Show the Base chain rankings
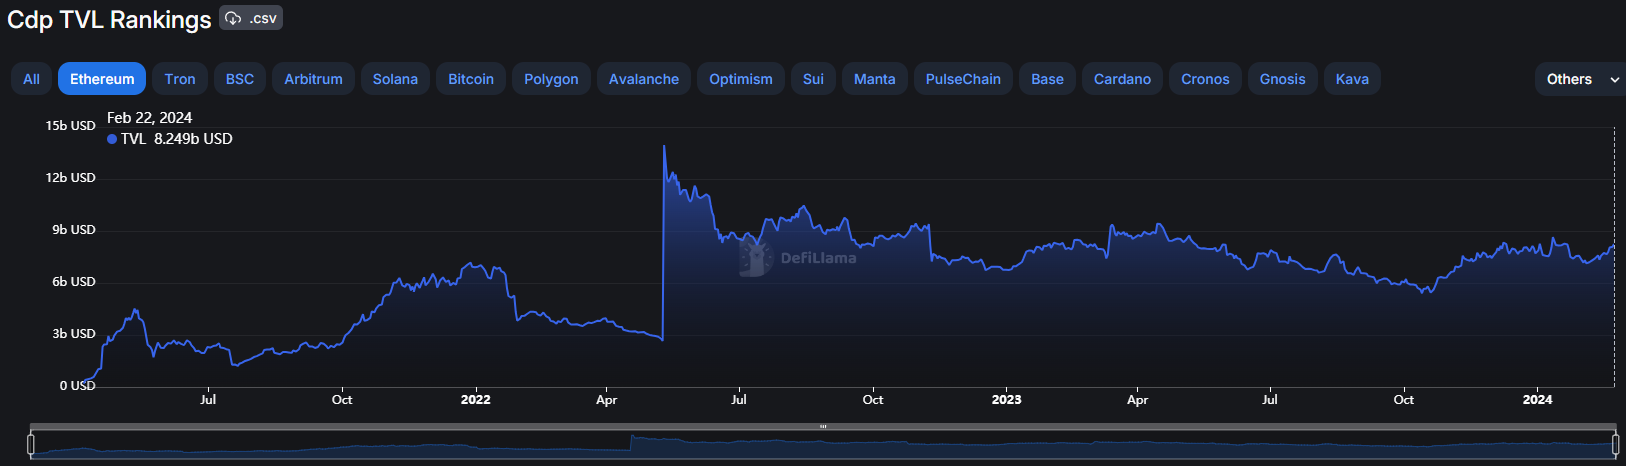The height and width of the screenshot is (466, 1626). click(x=1047, y=79)
